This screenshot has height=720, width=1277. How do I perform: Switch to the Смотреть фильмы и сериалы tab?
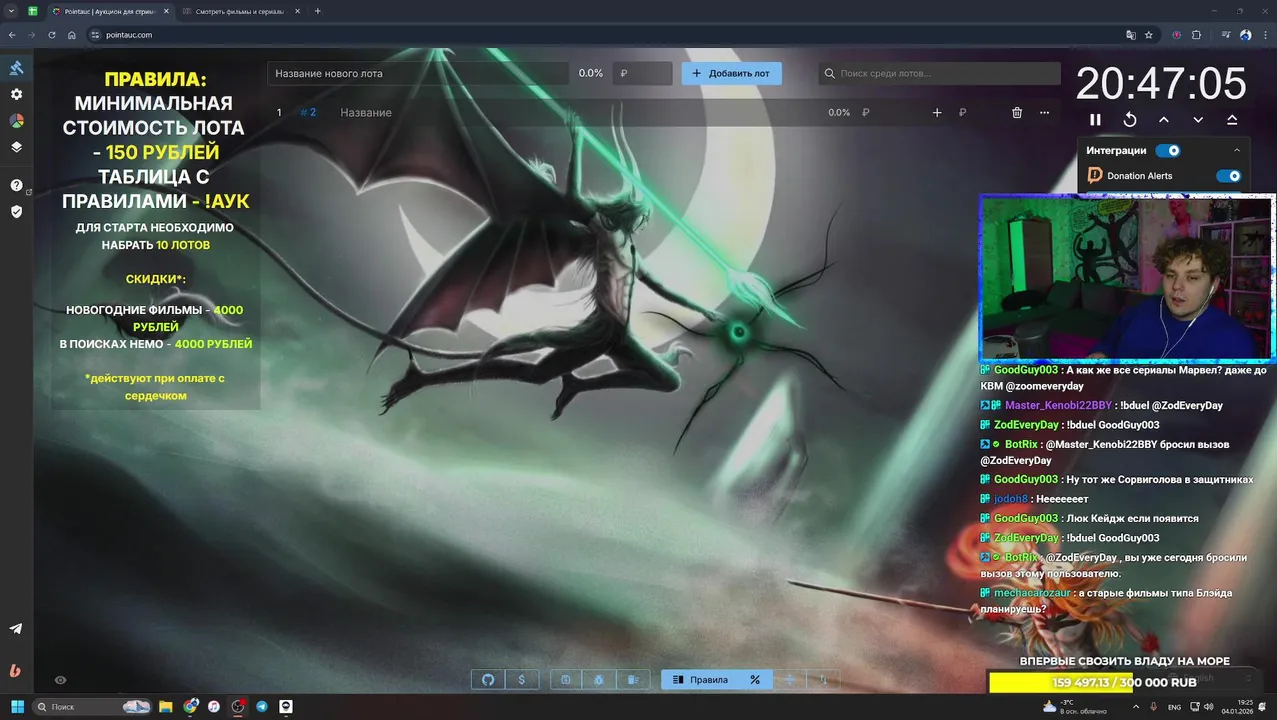240,11
